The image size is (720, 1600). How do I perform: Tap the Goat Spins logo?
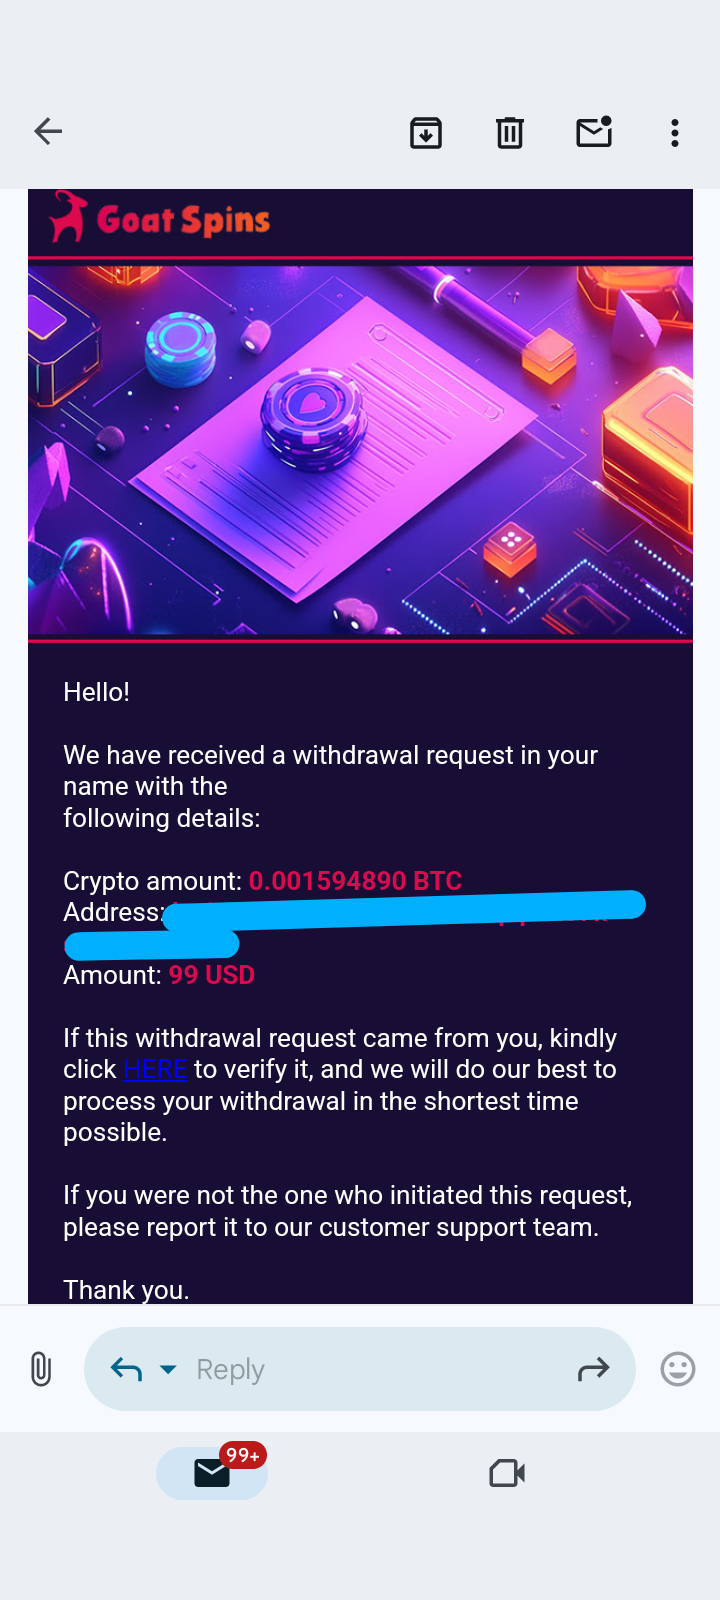(x=162, y=218)
